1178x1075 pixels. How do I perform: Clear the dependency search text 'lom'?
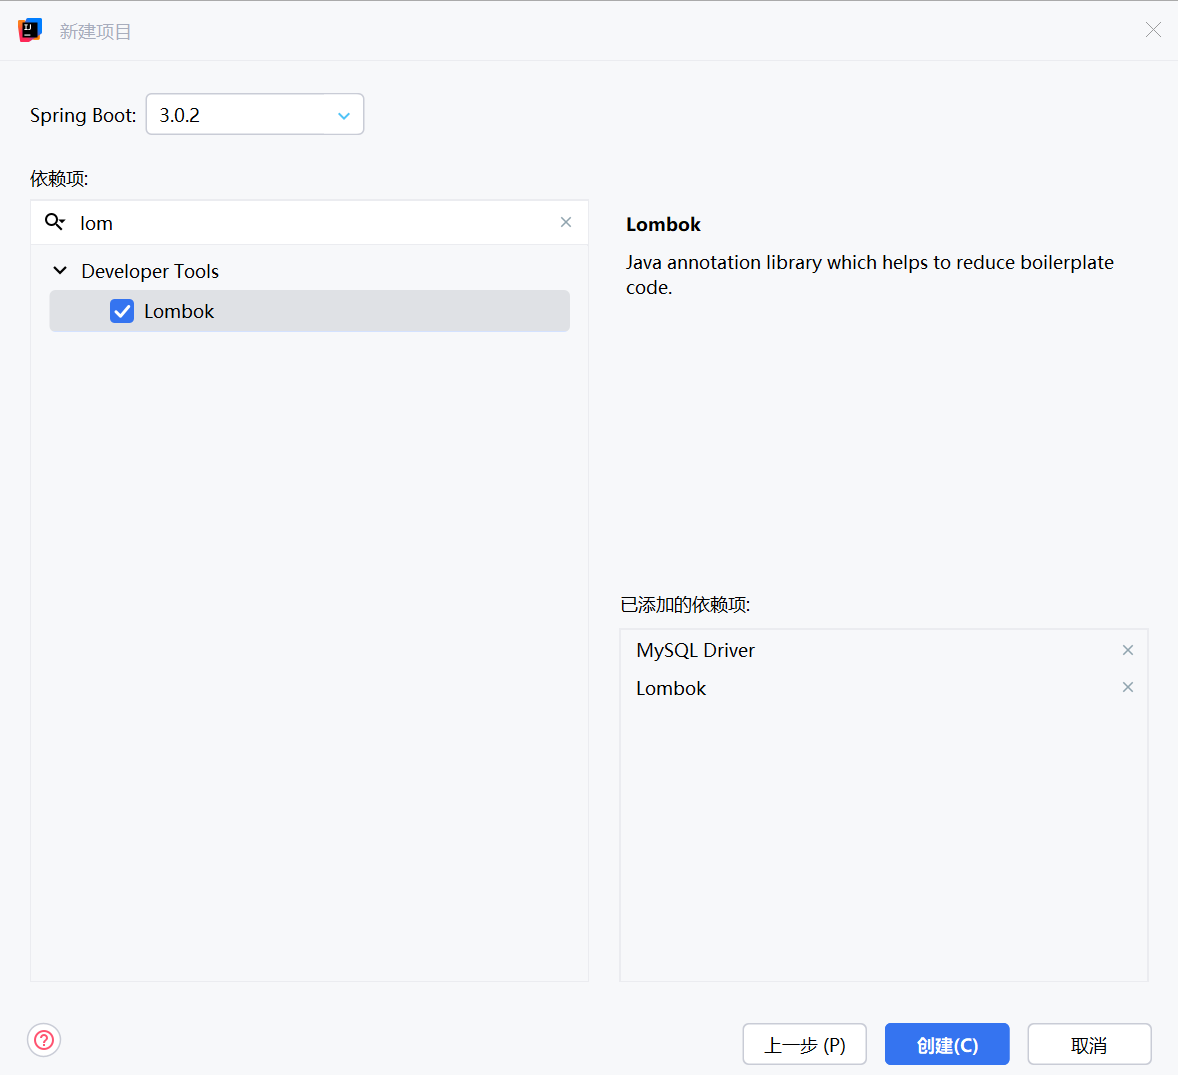coord(566,222)
